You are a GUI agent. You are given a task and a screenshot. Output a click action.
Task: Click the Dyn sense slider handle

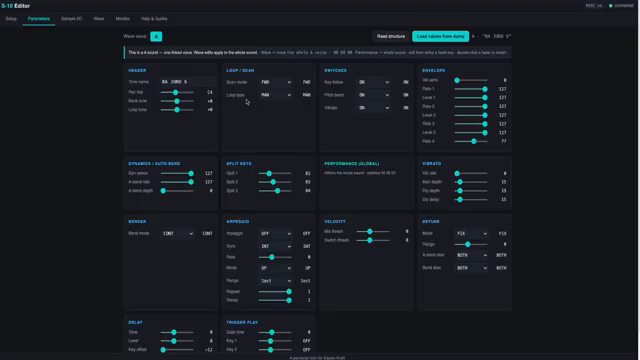pos(191,173)
